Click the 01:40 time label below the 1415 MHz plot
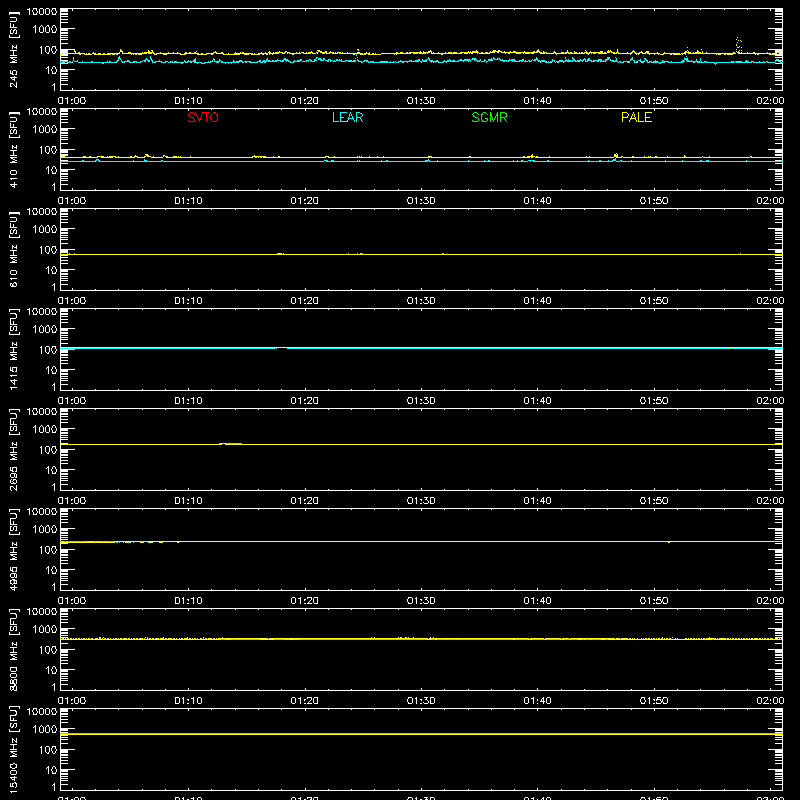The image size is (800, 800). (537, 401)
